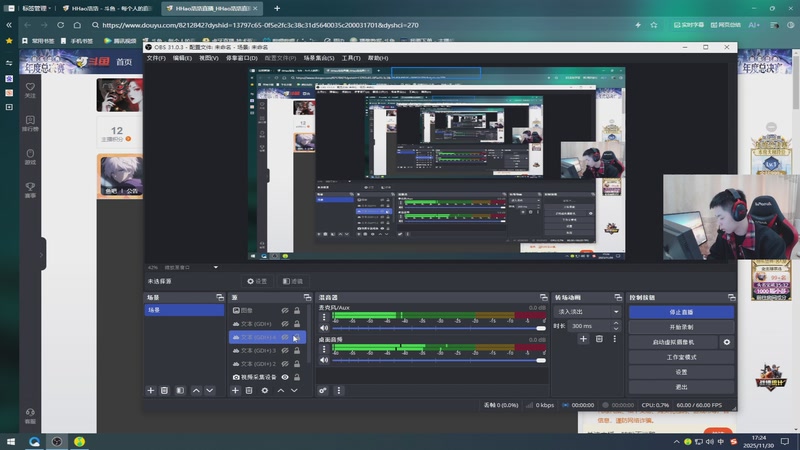800x450 pixels.
Task: Open OBS 工具(T) menu
Action: click(x=351, y=58)
